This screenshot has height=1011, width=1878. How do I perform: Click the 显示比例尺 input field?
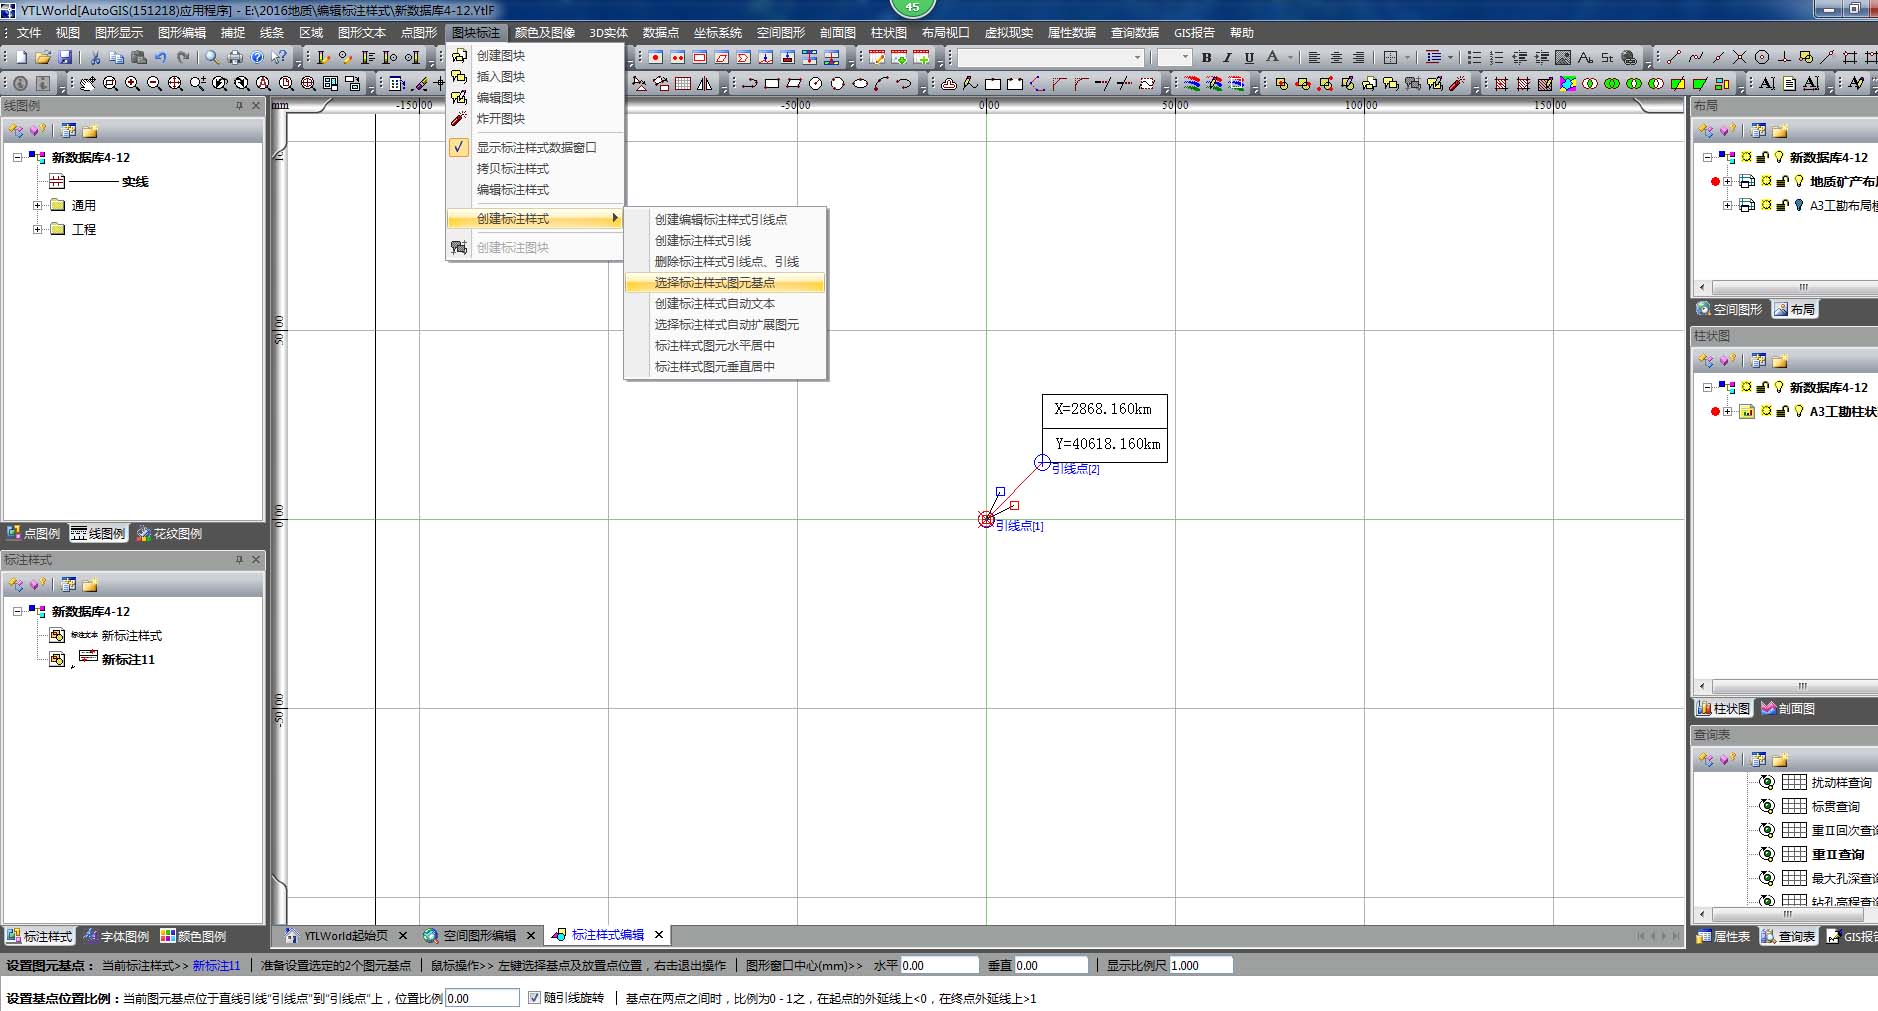(1200, 966)
